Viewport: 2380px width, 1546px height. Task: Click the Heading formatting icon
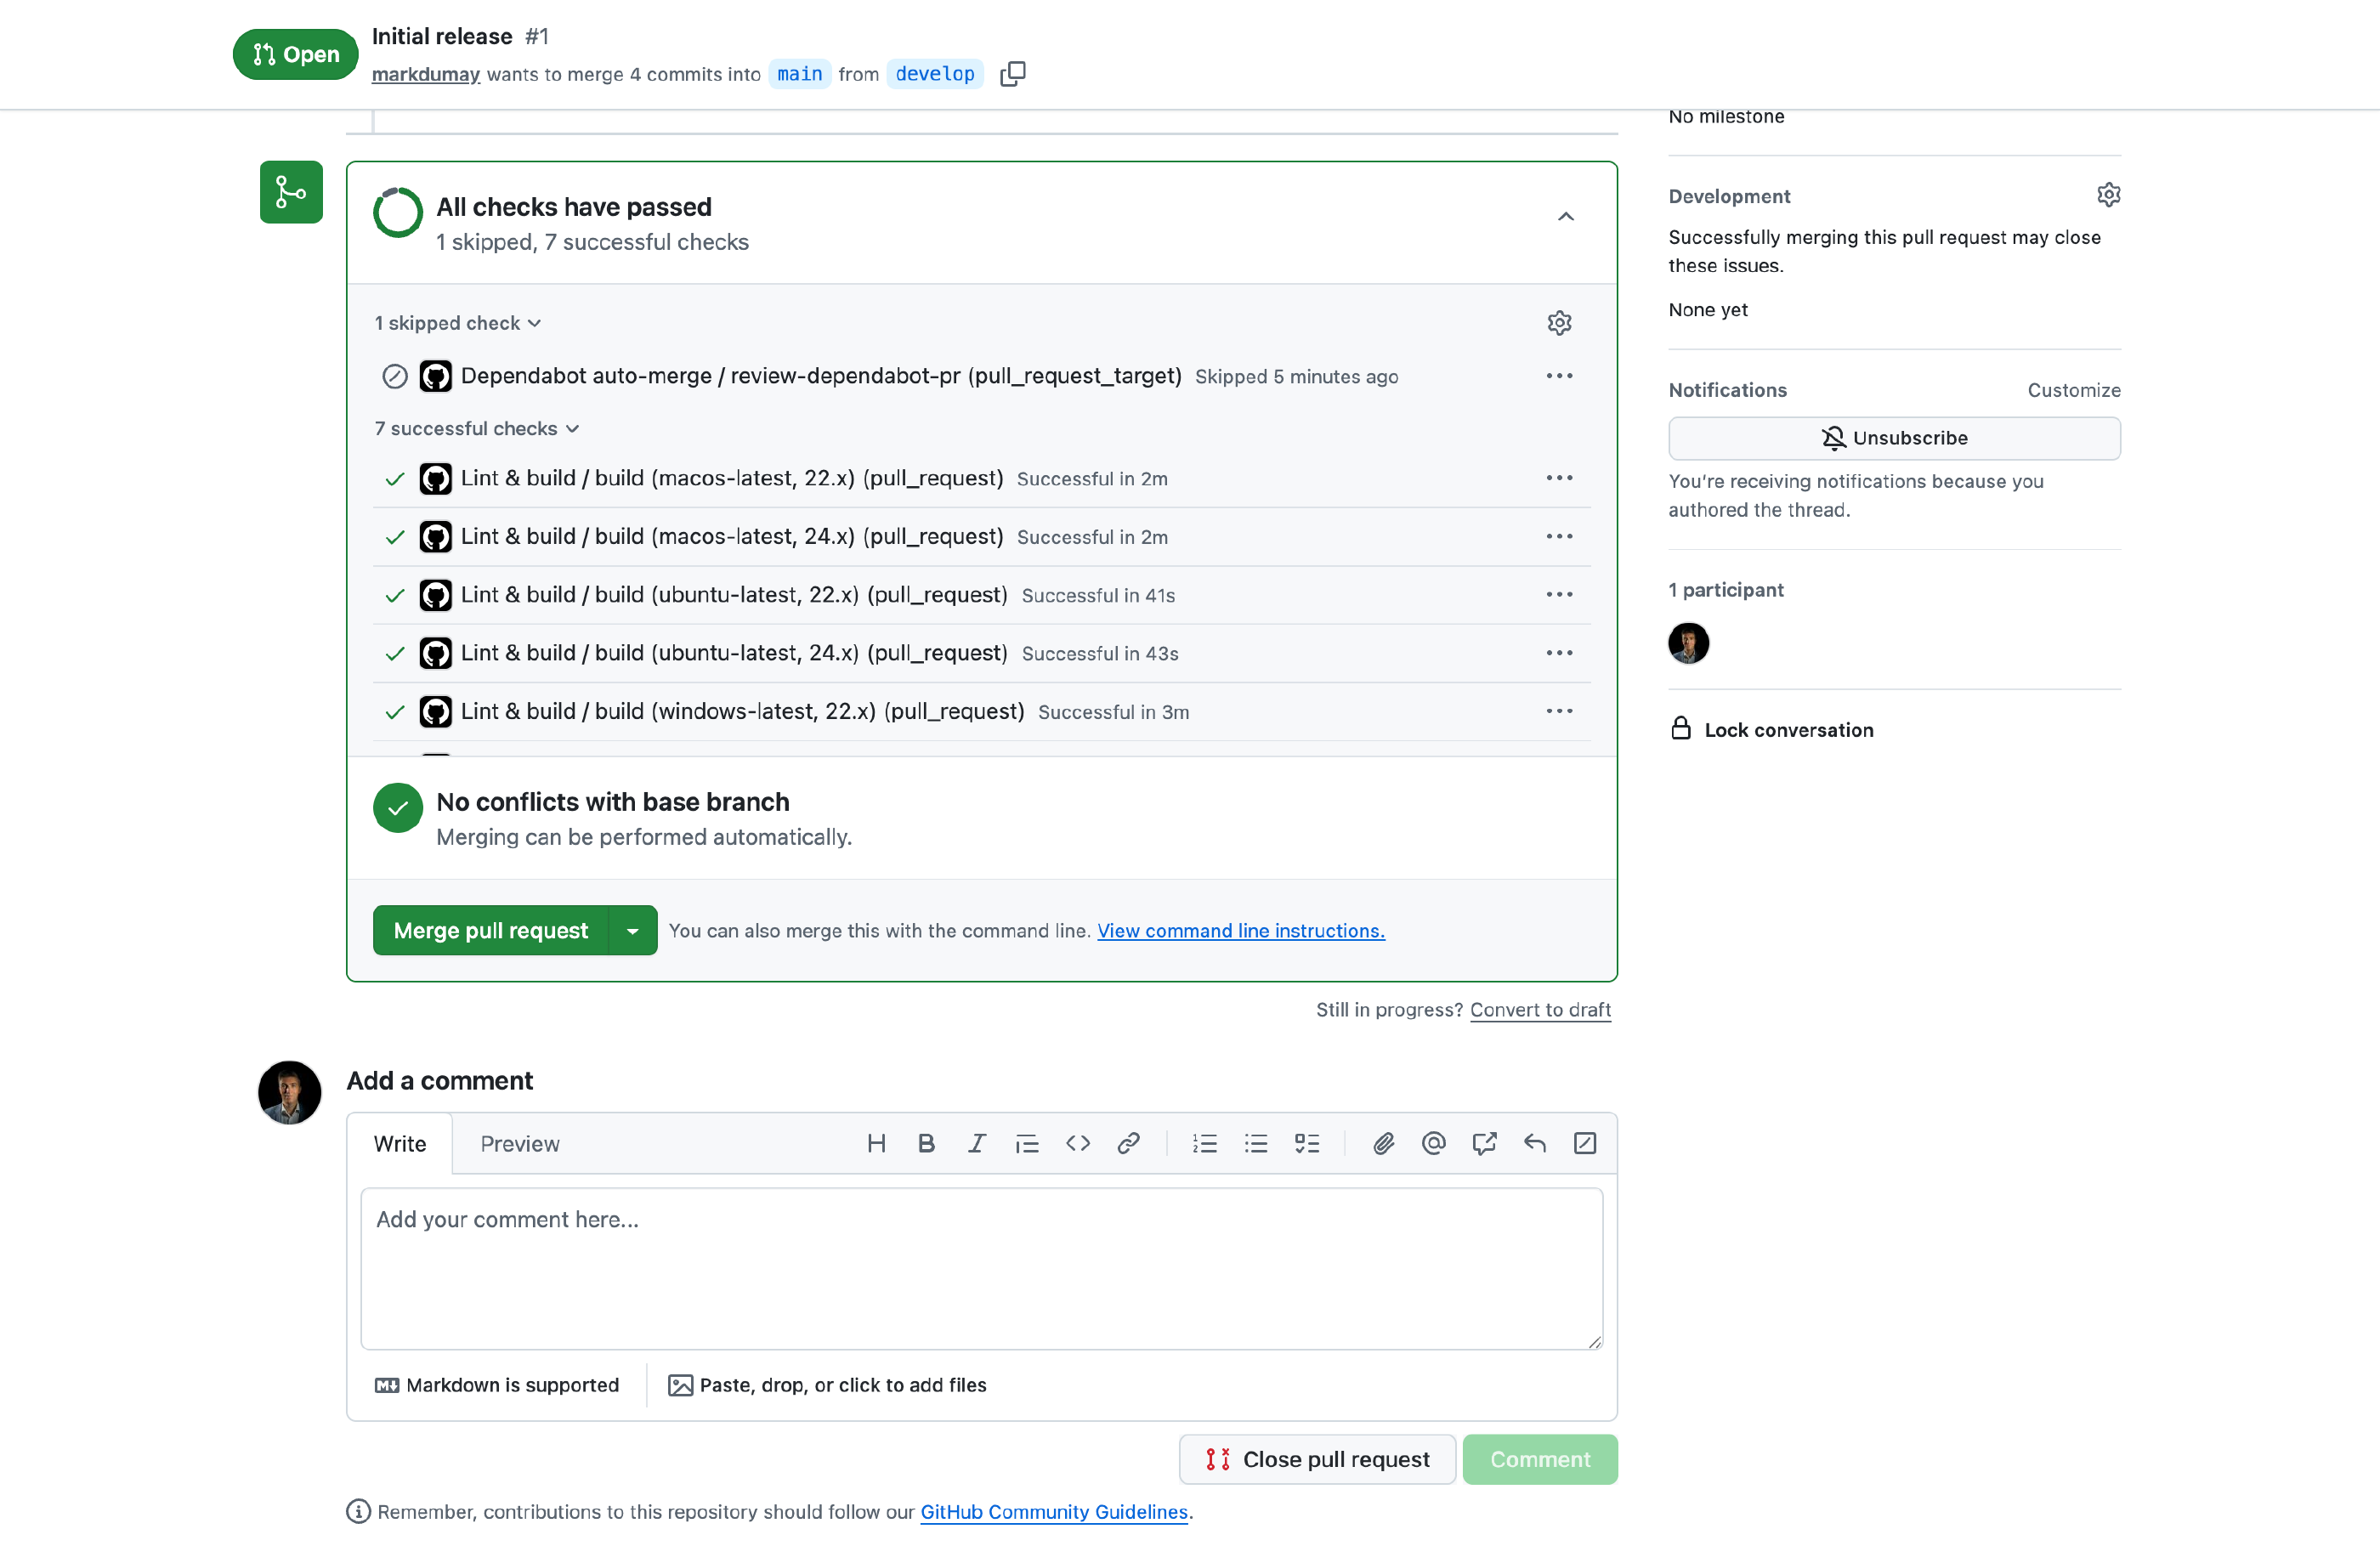click(x=876, y=1143)
